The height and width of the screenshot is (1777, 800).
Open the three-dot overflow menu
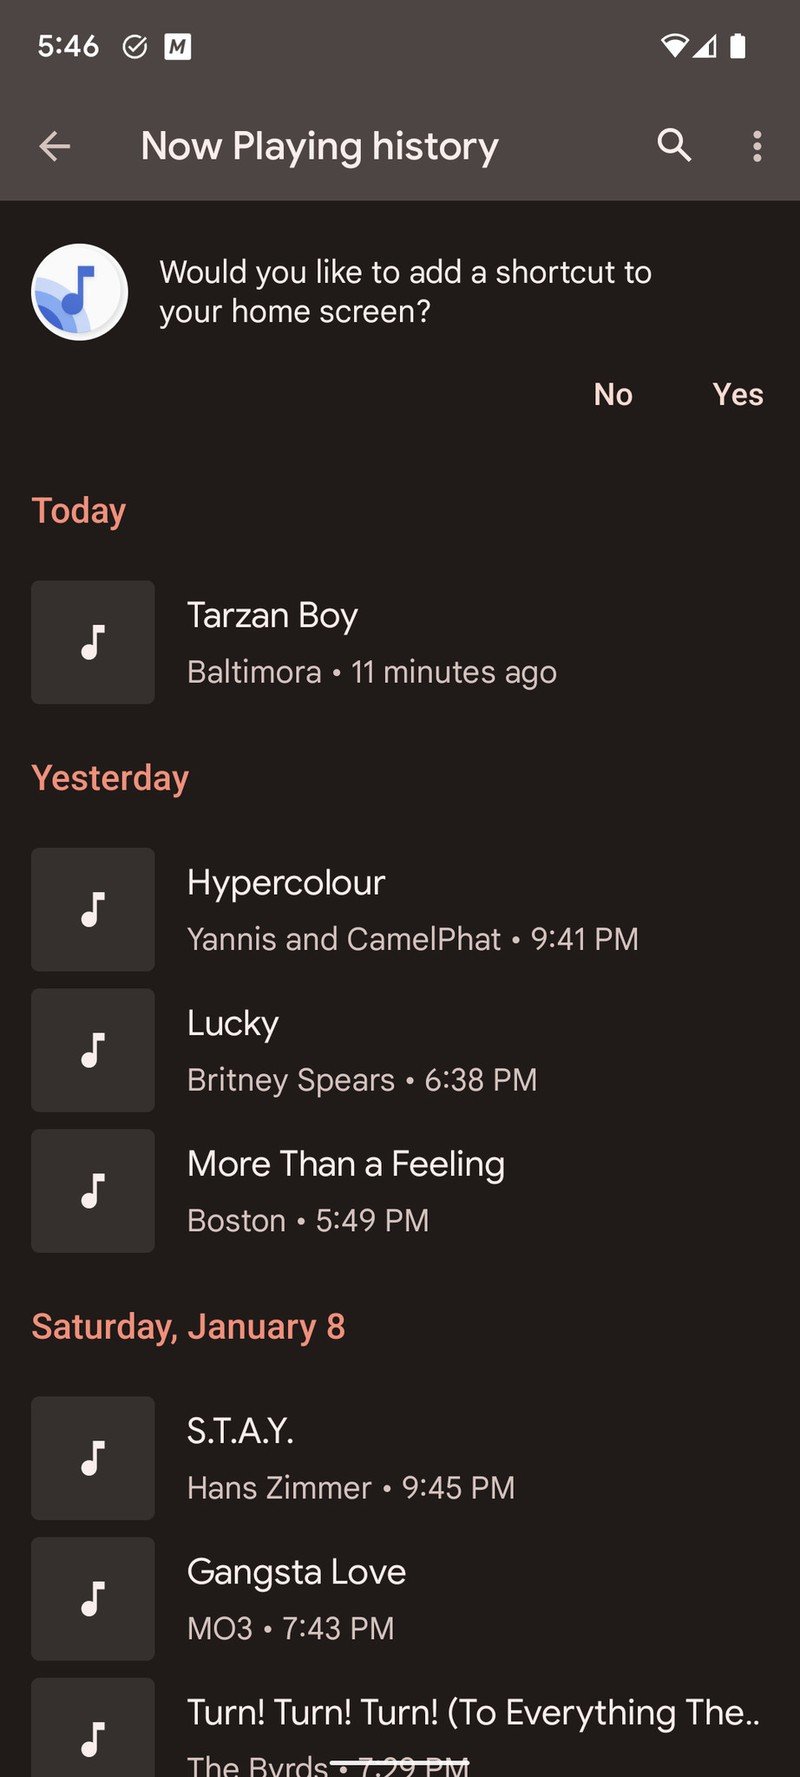[757, 147]
